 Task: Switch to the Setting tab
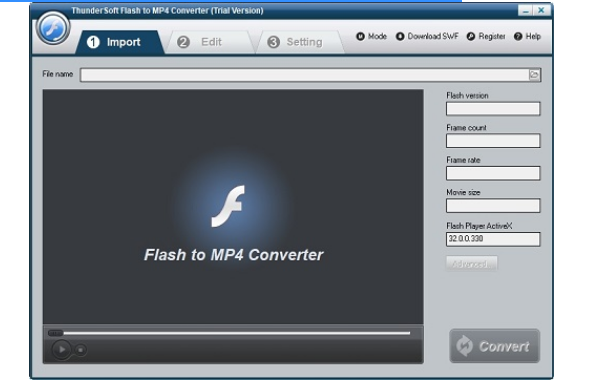click(x=299, y=42)
